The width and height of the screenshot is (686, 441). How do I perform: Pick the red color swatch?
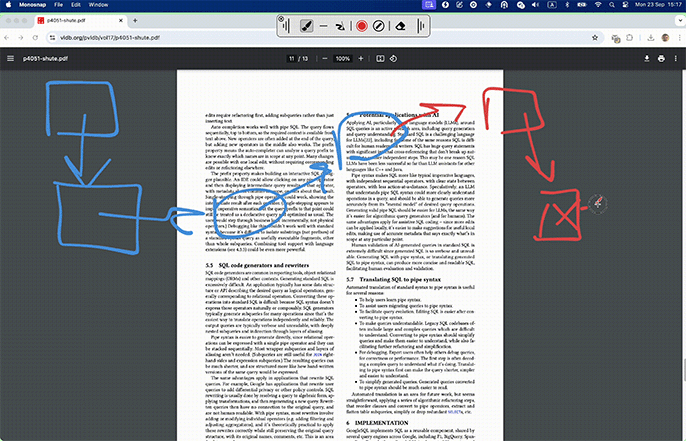point(362,25)
